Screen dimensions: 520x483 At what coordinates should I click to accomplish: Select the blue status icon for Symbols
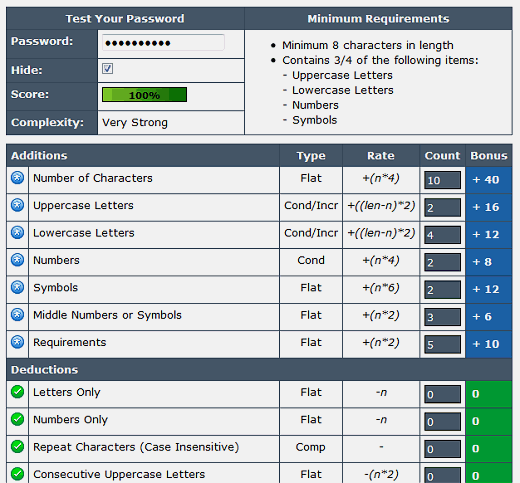point(17,287)
